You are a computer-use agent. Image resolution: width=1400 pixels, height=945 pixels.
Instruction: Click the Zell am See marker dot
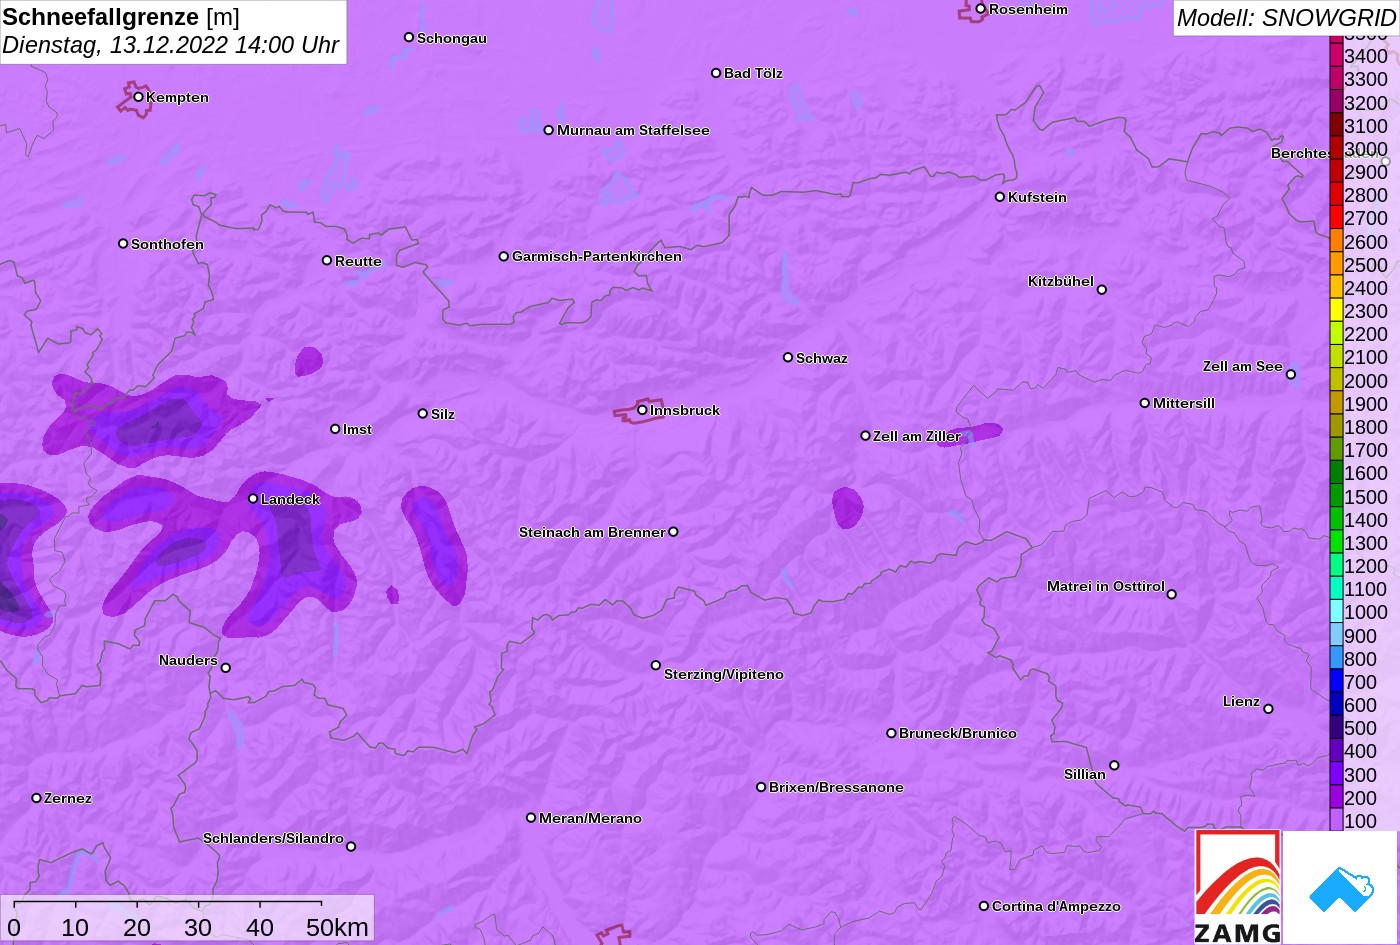tap(1291, 375)
